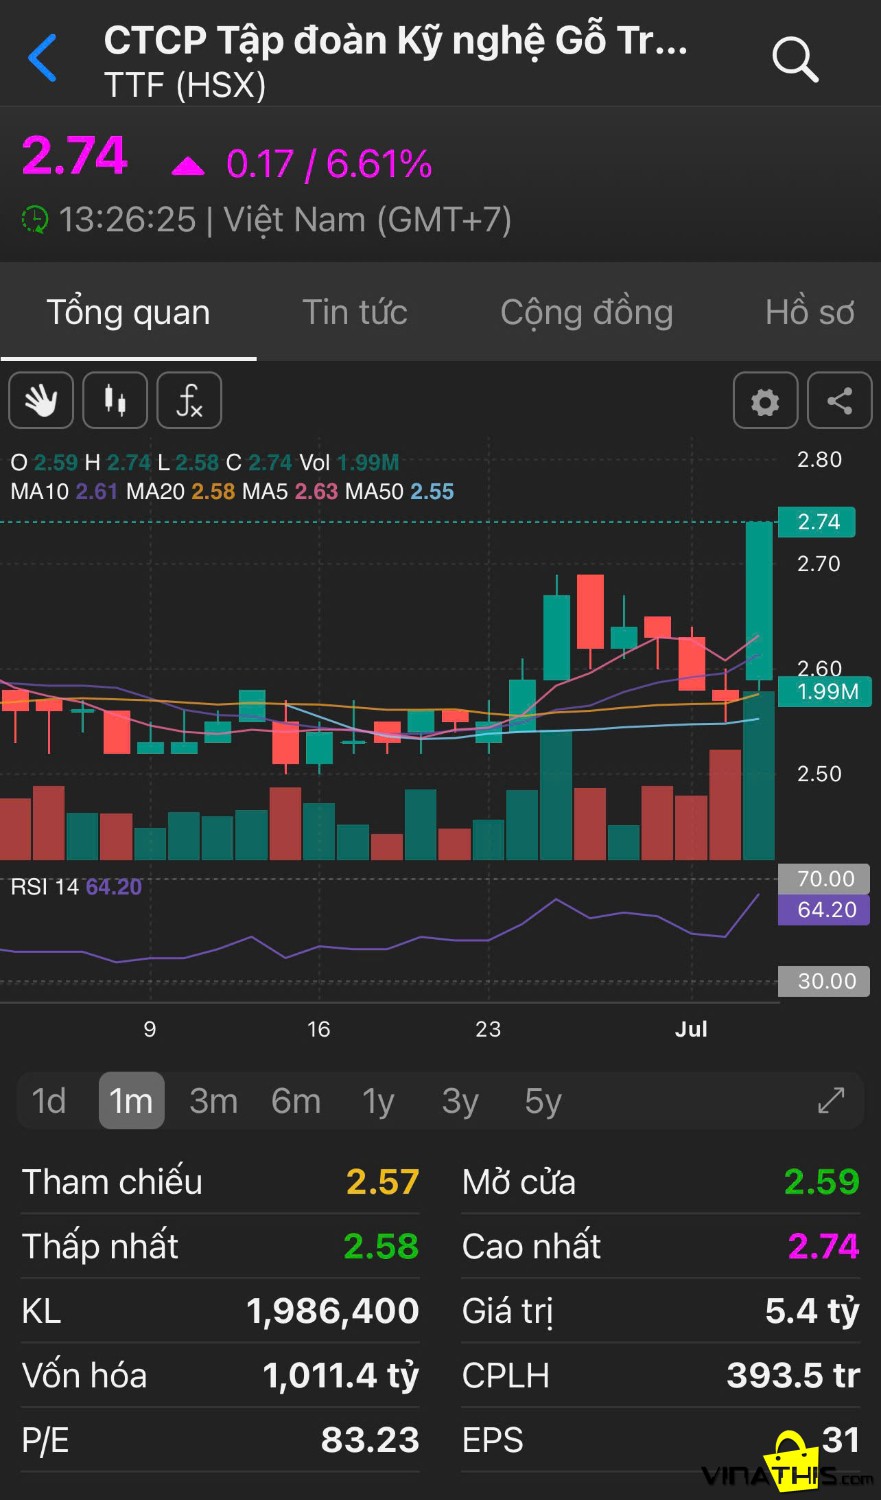Click the Vol 1.99M readout in the OHLC line

coord(349,462)
